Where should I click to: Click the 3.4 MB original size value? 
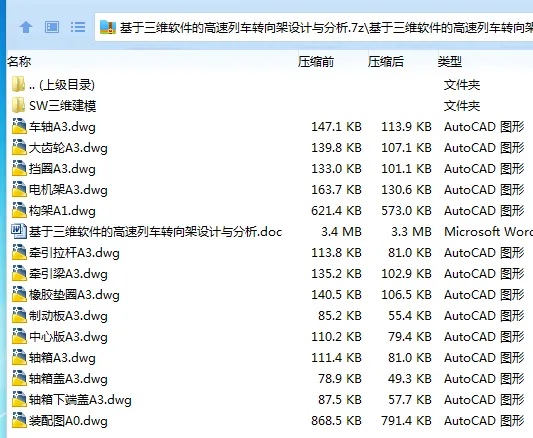pos(341,232)
